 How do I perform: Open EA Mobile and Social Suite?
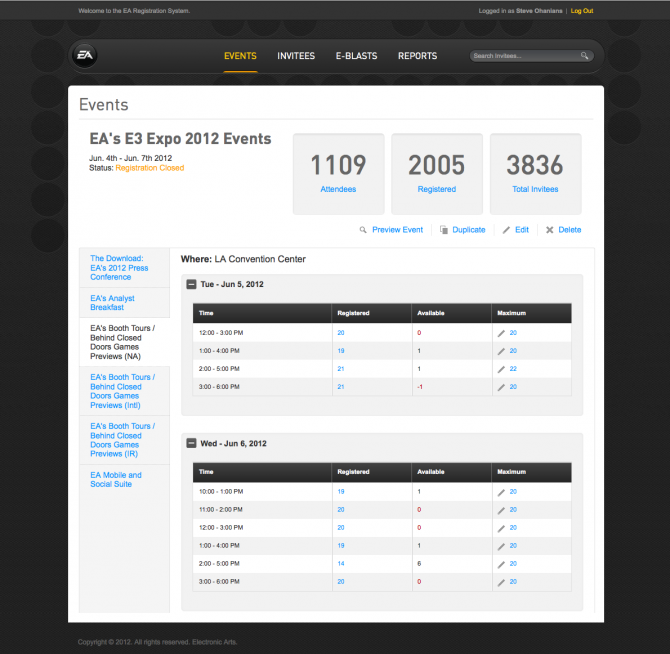pyautogui.click(x=116, y=480)
